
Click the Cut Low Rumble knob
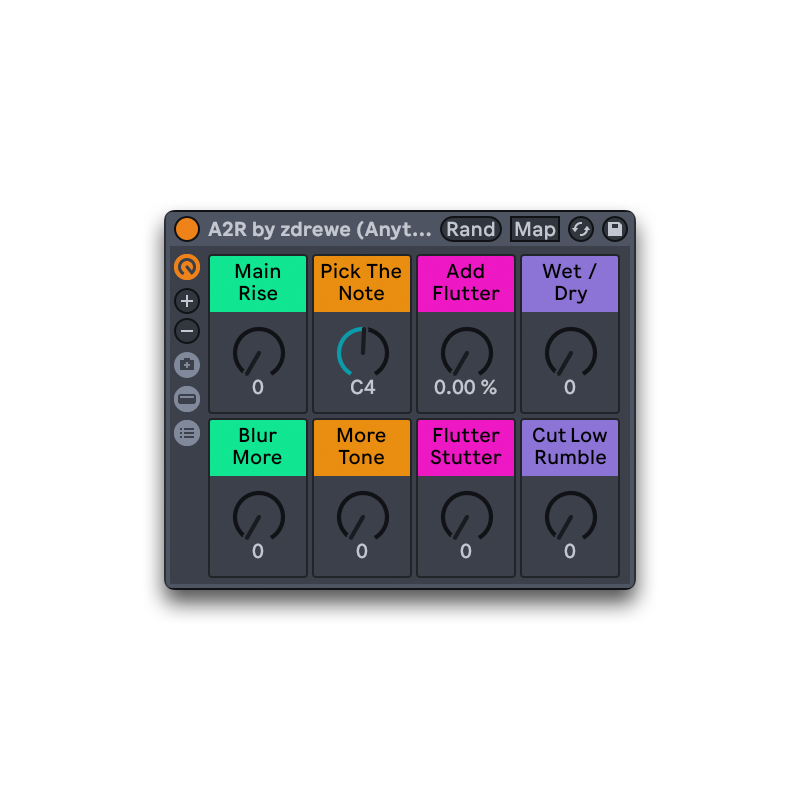[x=570, y=517]
